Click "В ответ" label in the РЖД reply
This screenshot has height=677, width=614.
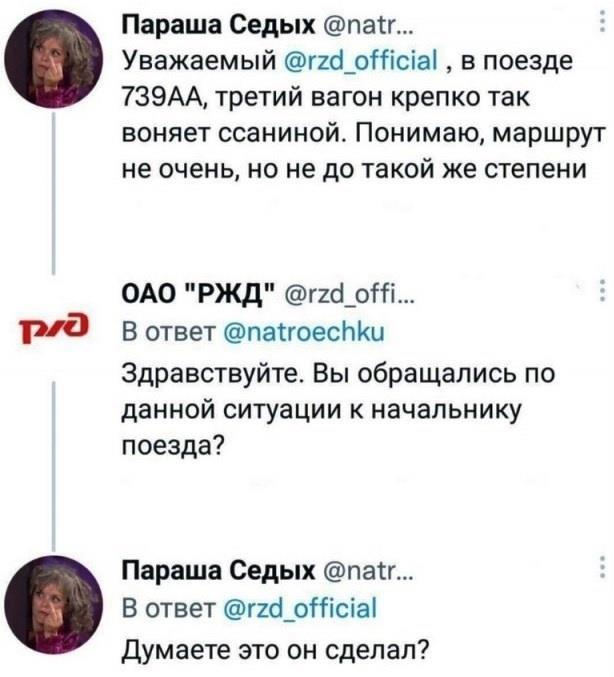tap(158, 329)
